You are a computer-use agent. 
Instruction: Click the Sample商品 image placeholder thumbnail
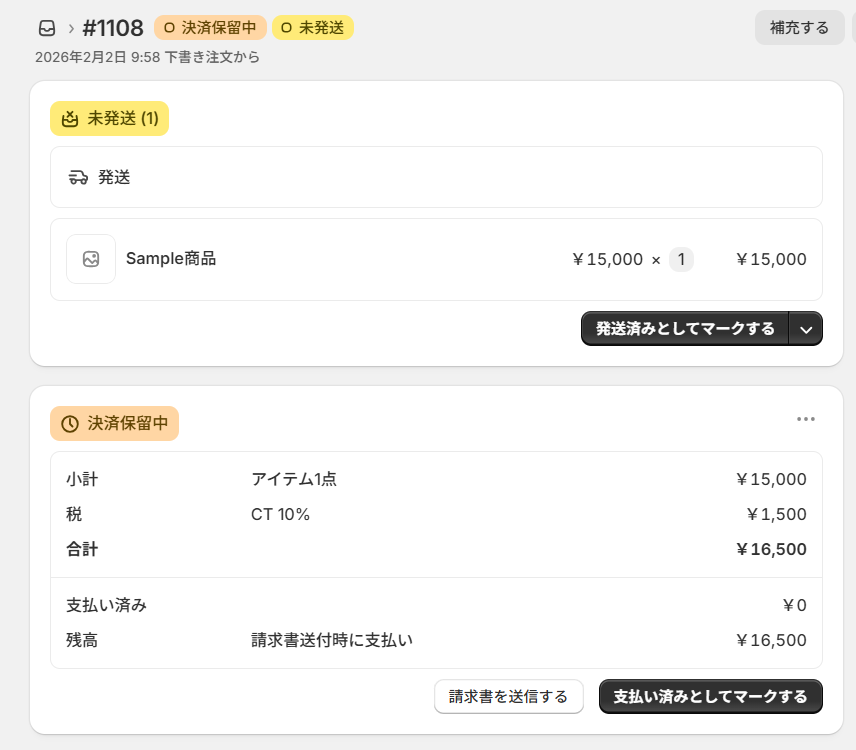(91, 259)
